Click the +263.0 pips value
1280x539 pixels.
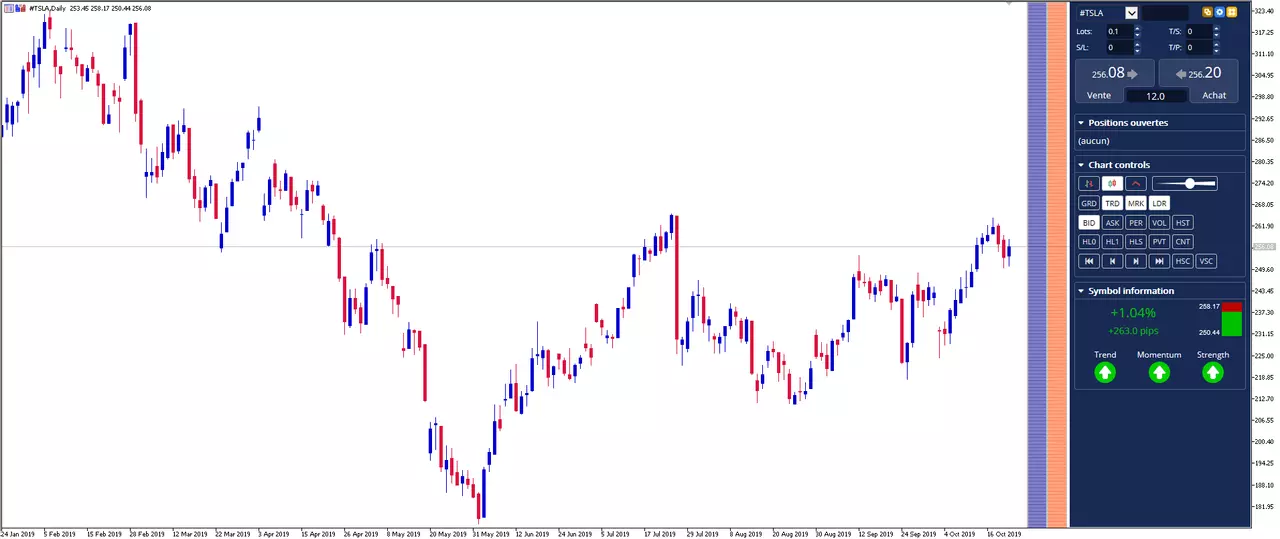pos(1133,331)
